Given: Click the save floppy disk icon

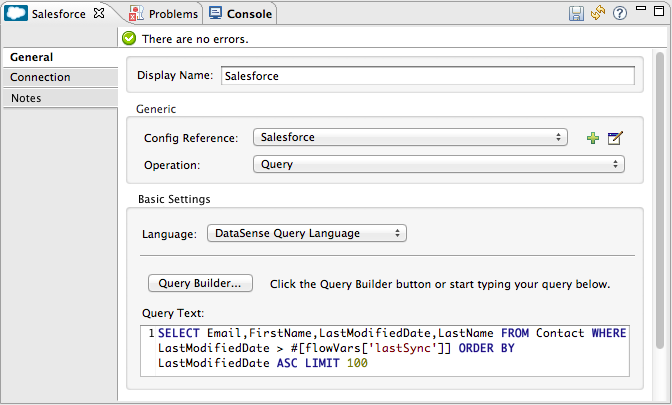Looking at the screenshot, I should coord(576,13).
